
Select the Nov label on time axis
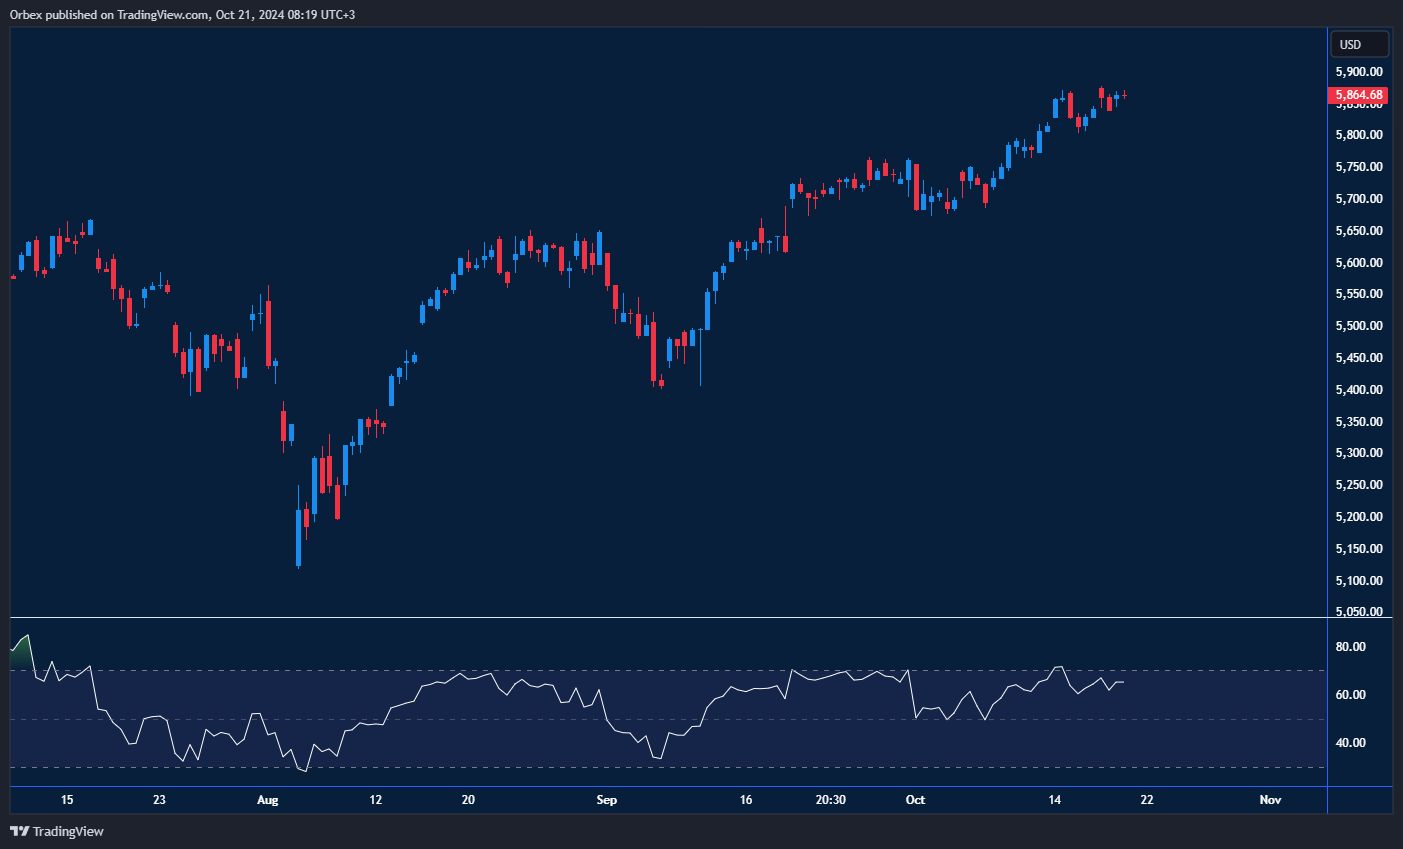pyautogui.click(x=1270, y=800)
